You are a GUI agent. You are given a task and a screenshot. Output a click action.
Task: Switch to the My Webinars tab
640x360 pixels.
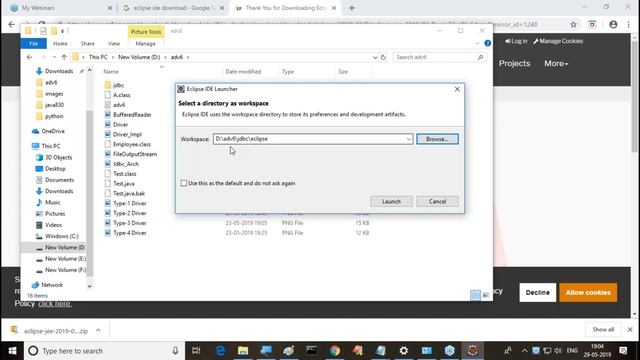tap(59, 8)
